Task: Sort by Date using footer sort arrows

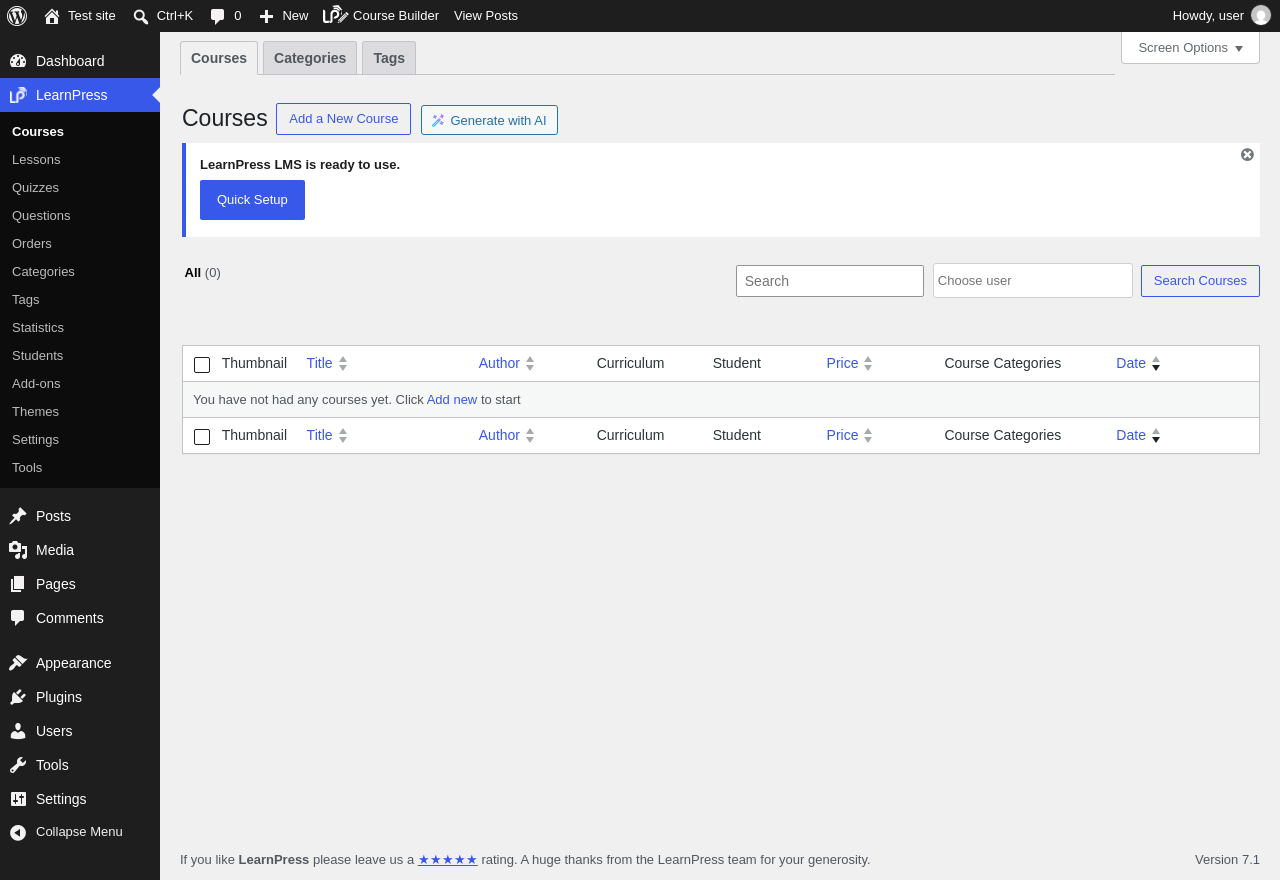Action: (1156, 435)
